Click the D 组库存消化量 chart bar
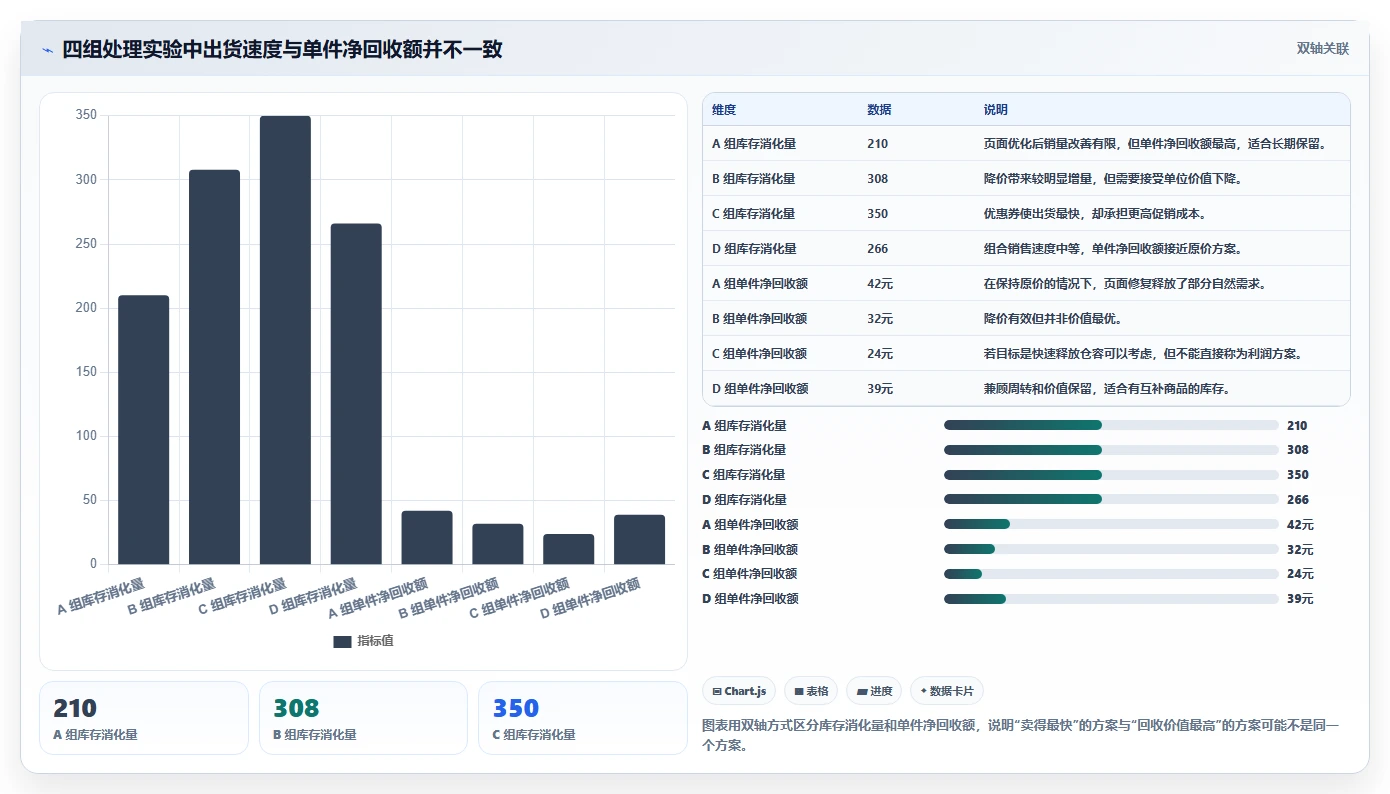 tap(356, 394)
